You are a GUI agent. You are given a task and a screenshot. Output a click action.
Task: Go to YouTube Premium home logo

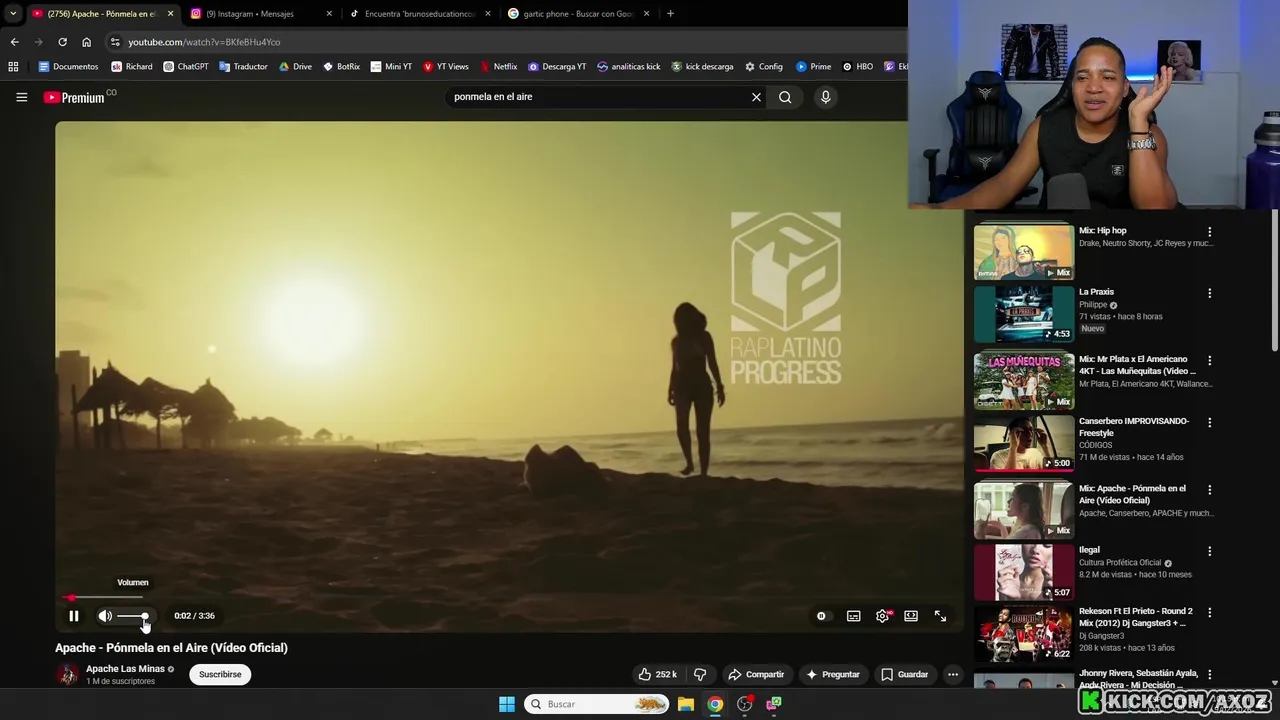coord(74,97)
